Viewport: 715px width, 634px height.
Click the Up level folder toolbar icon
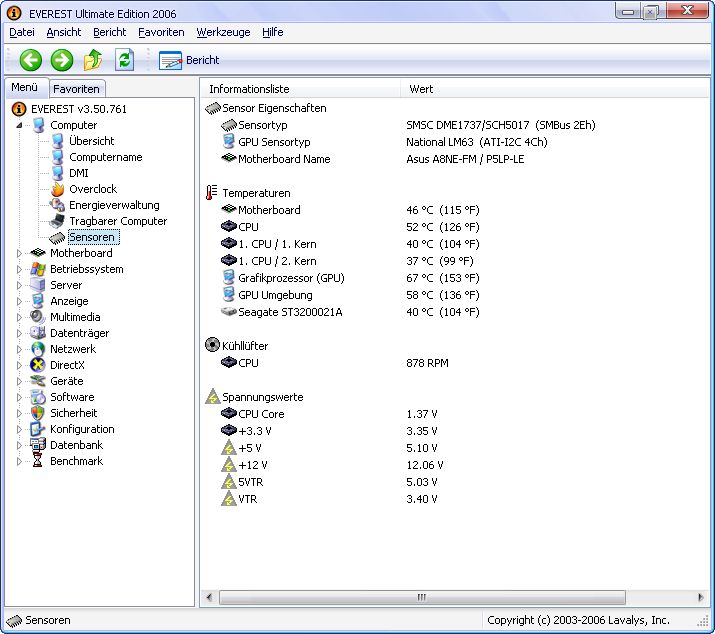click(93, 60)
